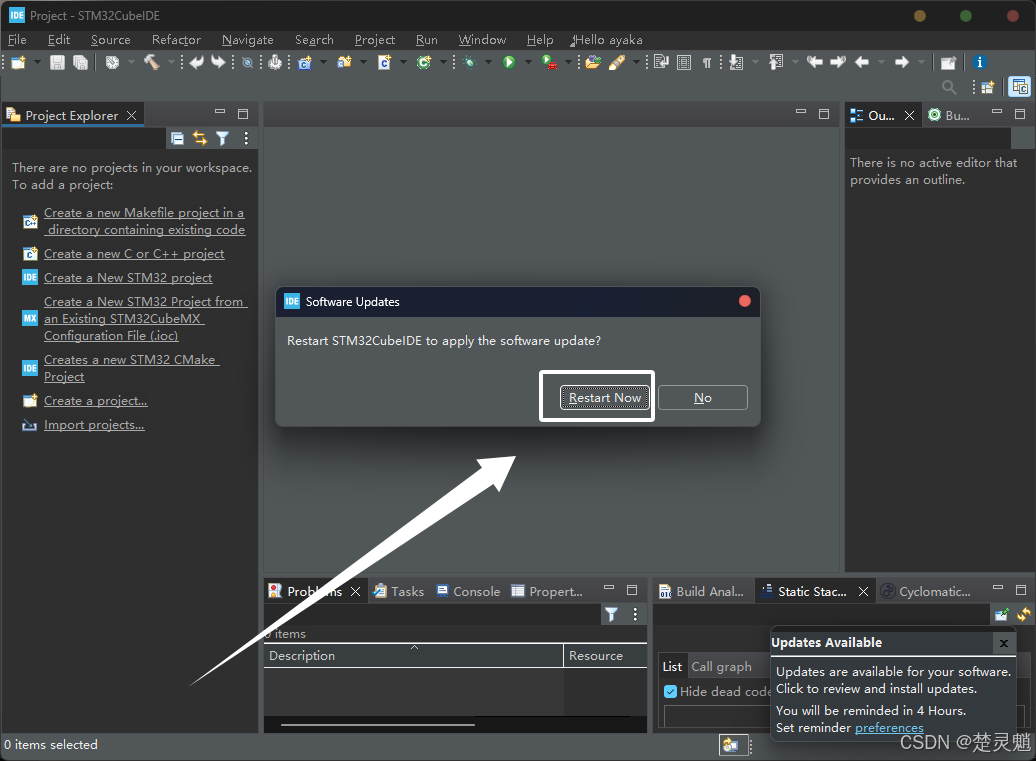The height and width of the screenshot is (761, 1036).
Task: Click the magnifier search icon under the toolbar
Action: 949,87
